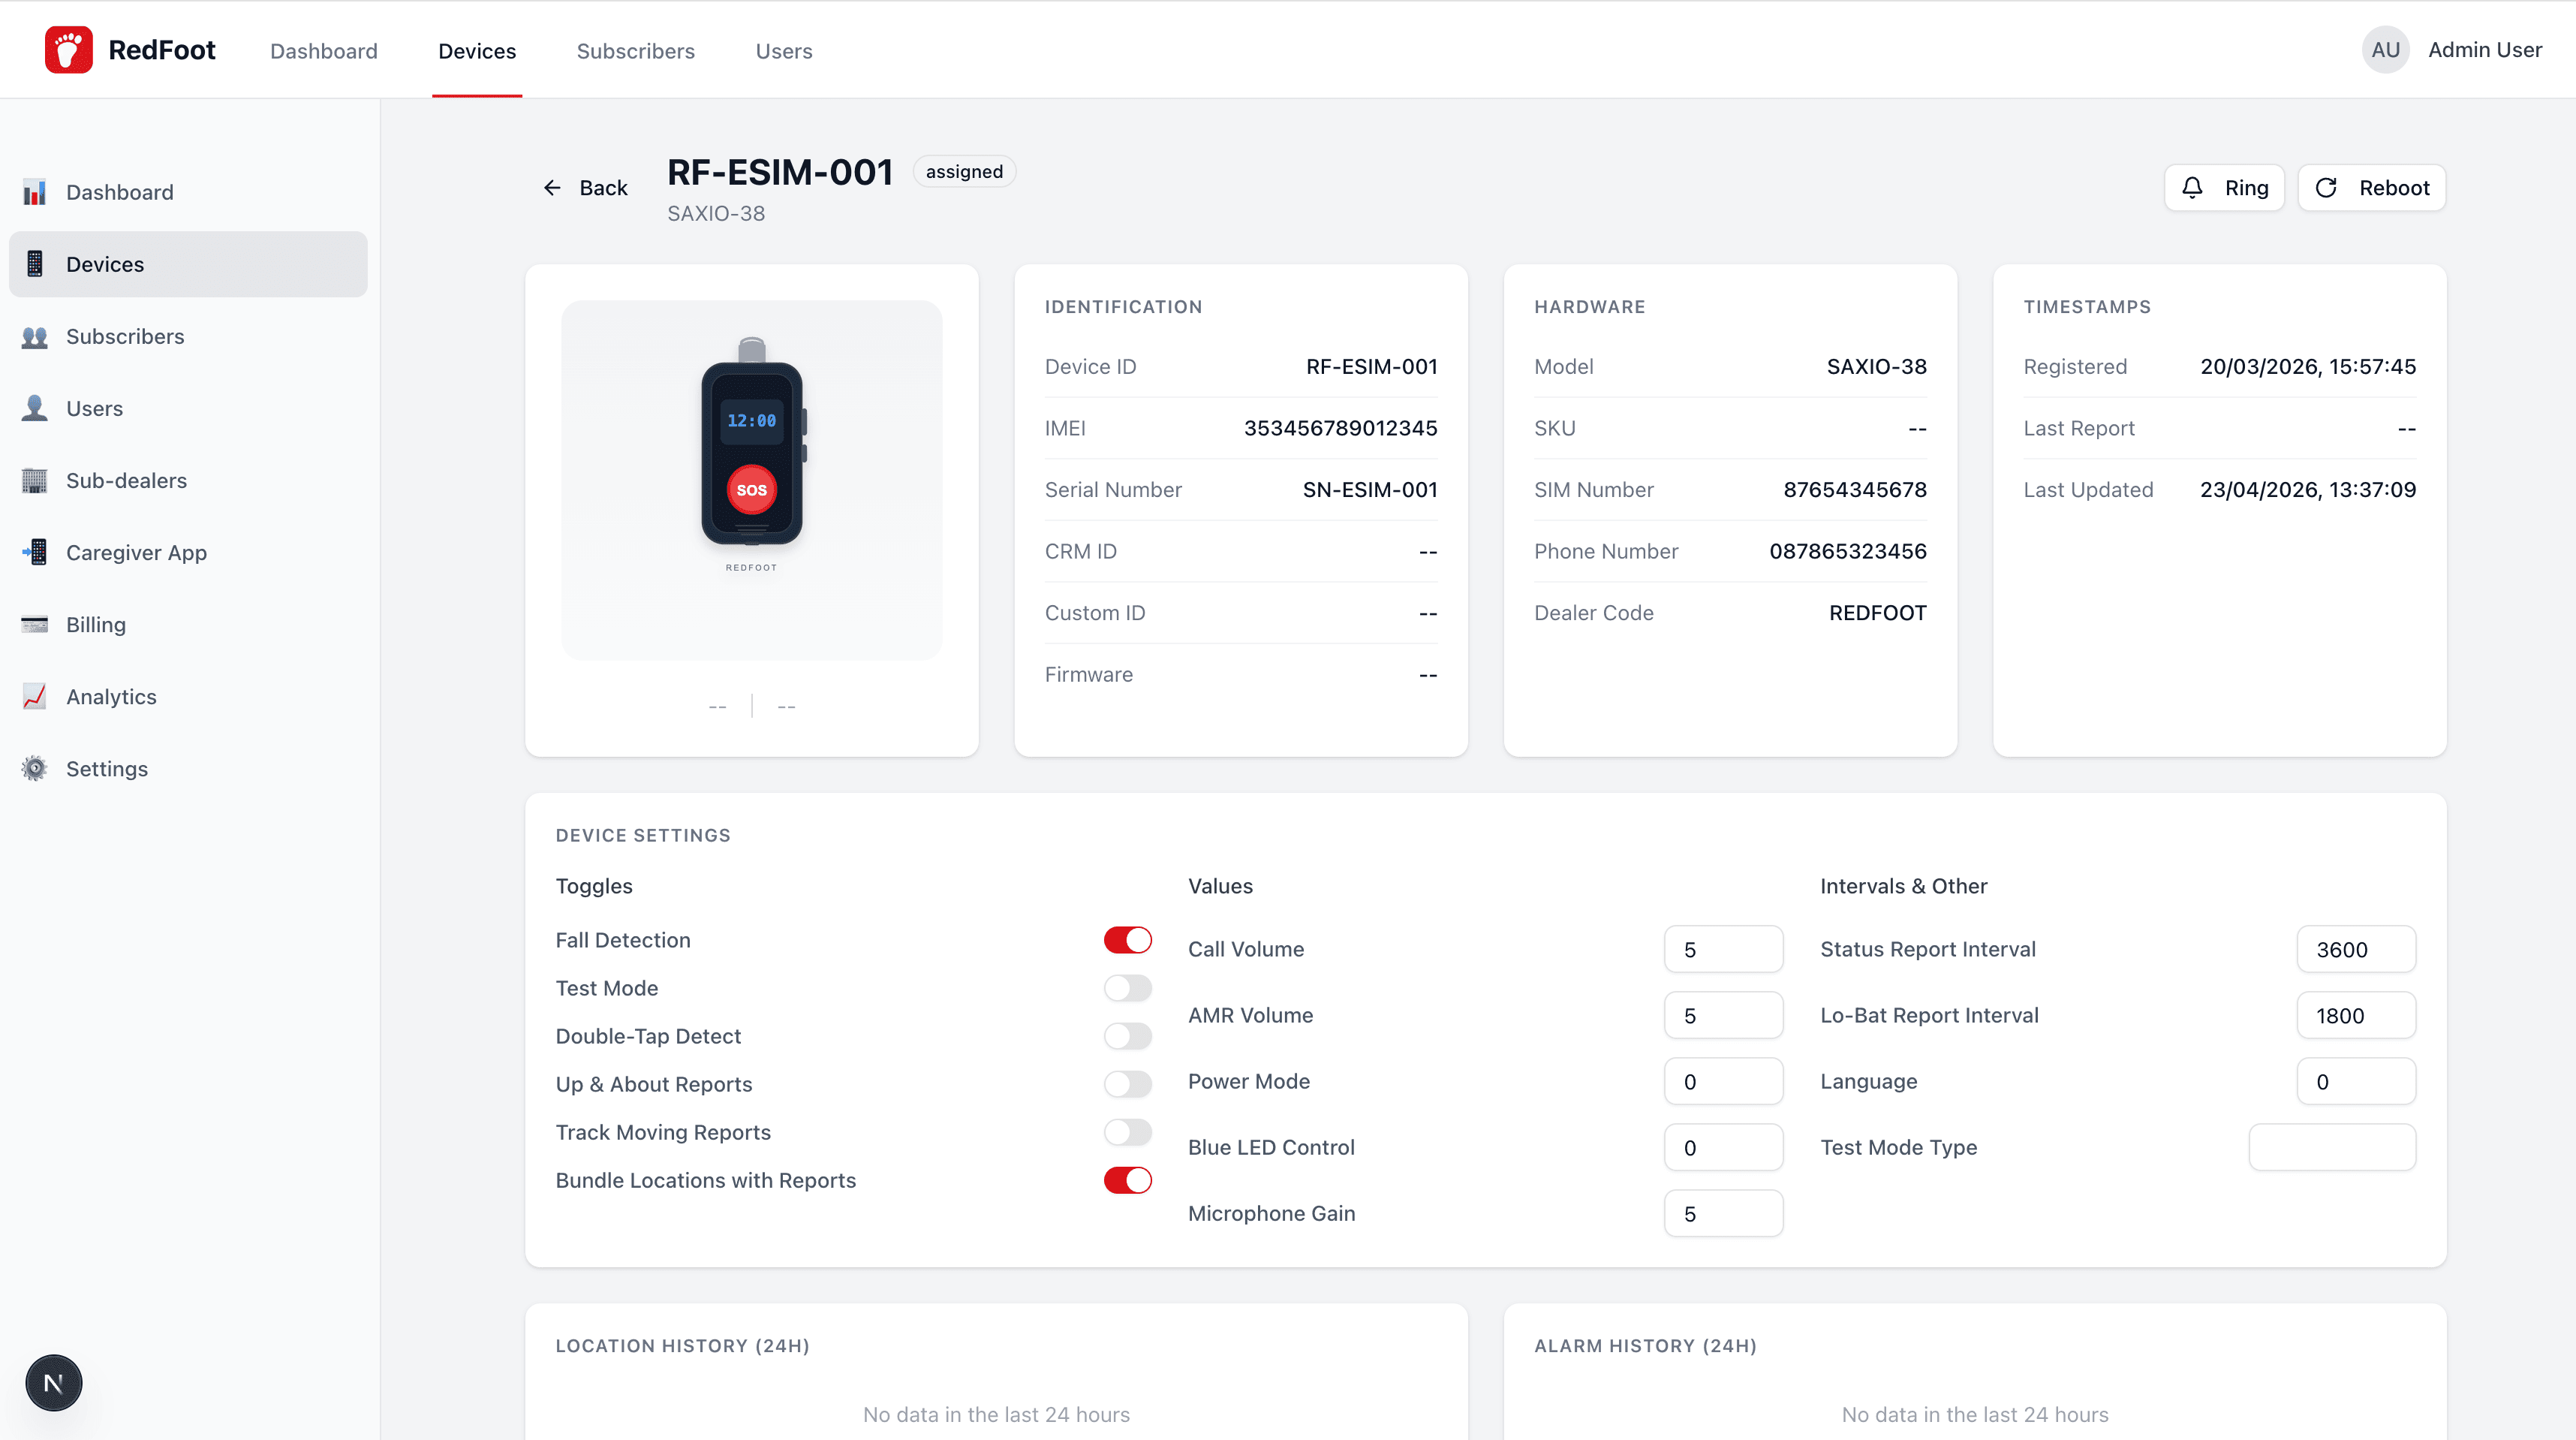Open Subscribers from sidebar people icon
Screen dimensions: 2576x1440
[x=34, y=336]
